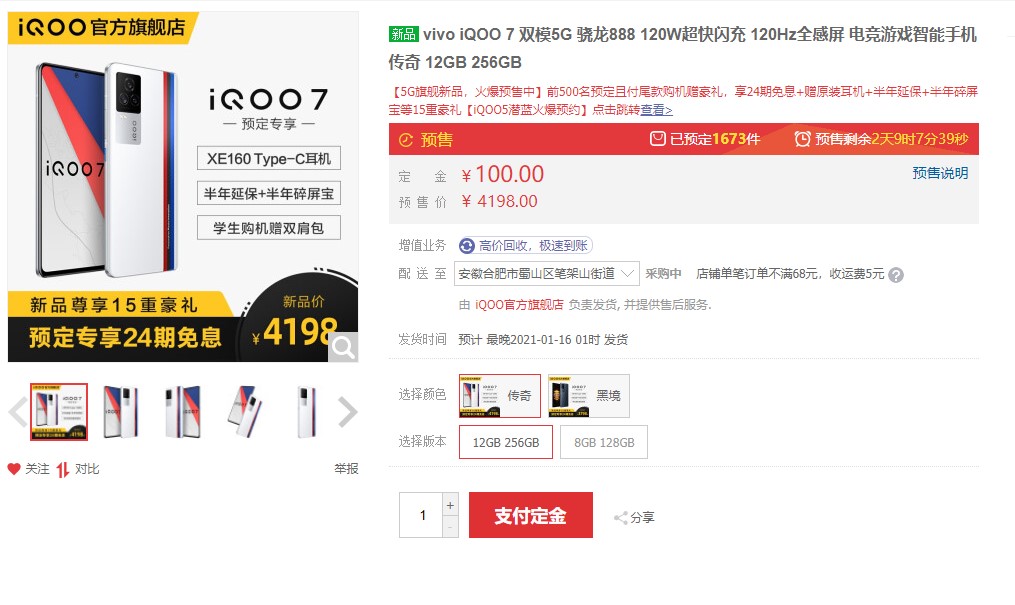Decrease quantity with the minus stepper
This screenshot has width=1015, height=605.
tap(450, 527)
